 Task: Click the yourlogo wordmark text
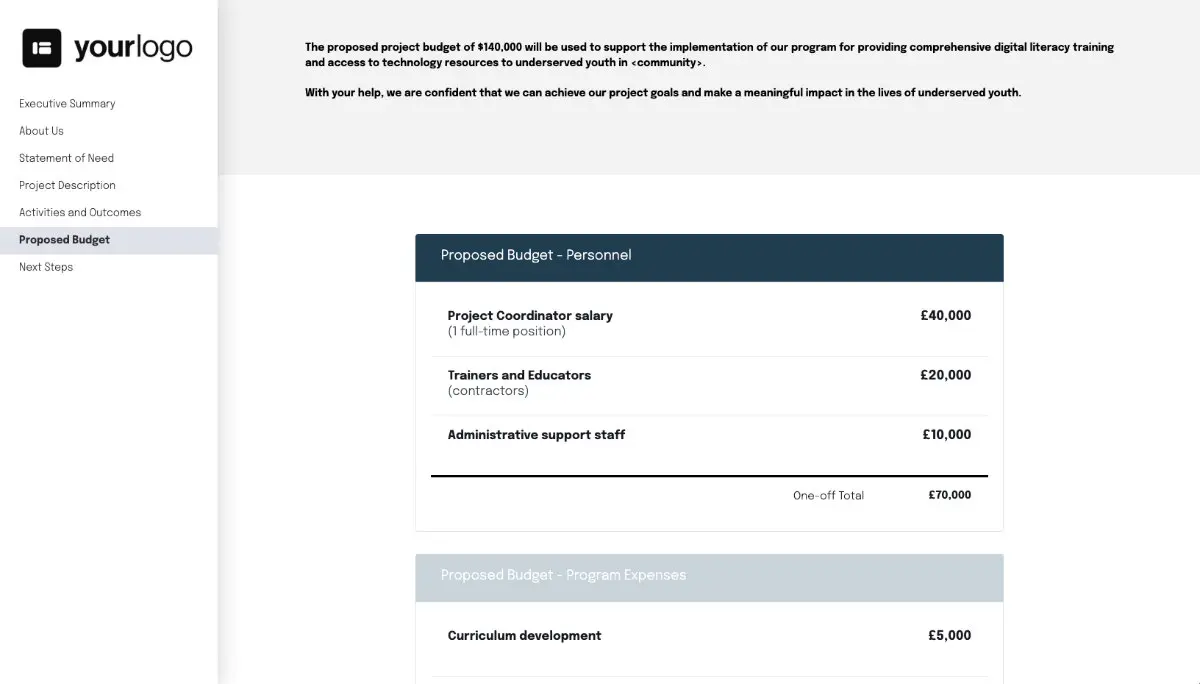click(132, 47)
